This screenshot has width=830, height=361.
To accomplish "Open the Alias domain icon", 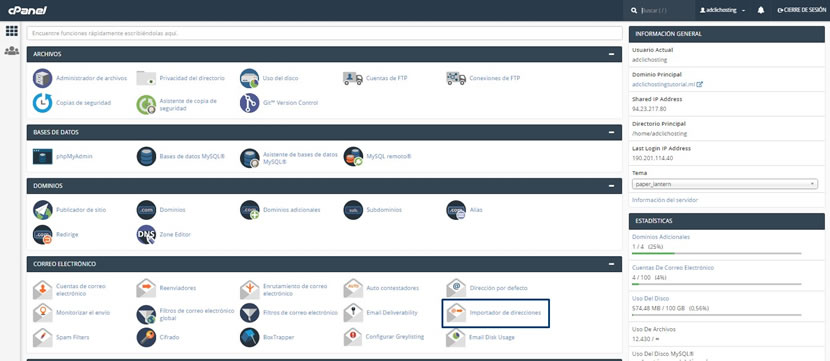I will (x=456, y=210).
